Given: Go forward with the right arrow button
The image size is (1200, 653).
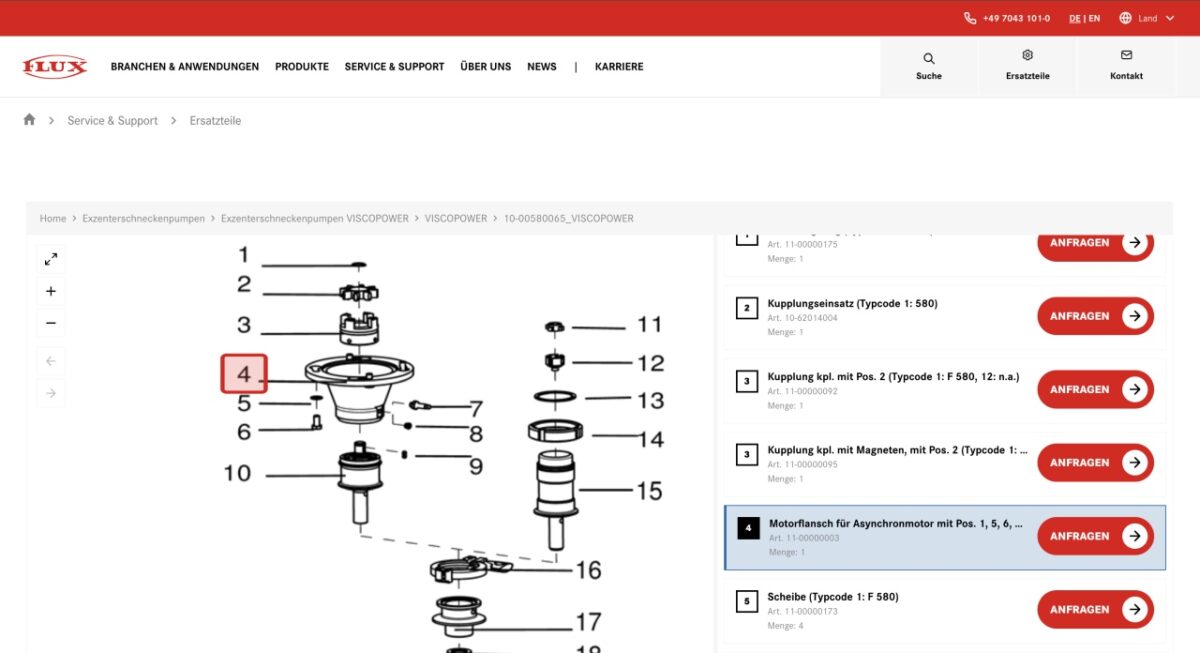Looking at the screenshot, I should [x=51, y=393].
